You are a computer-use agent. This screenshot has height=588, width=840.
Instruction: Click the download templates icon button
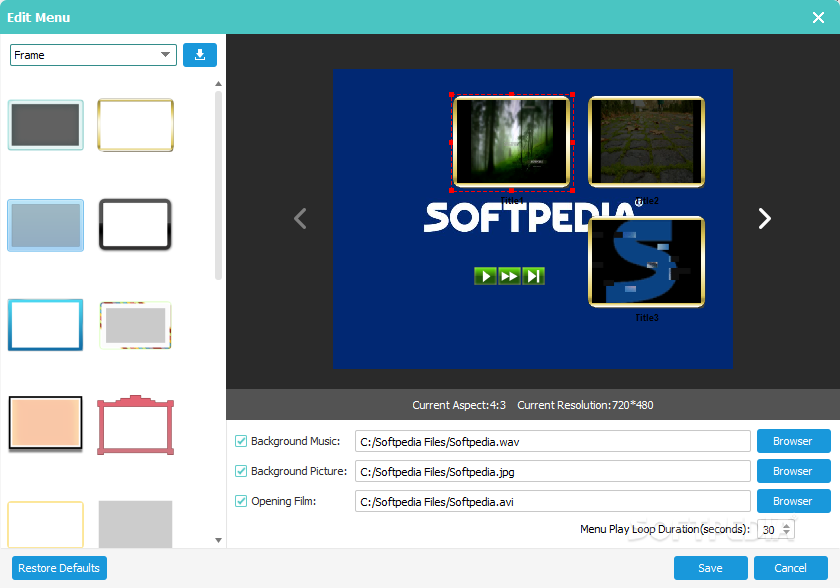(x=200, y=55)
